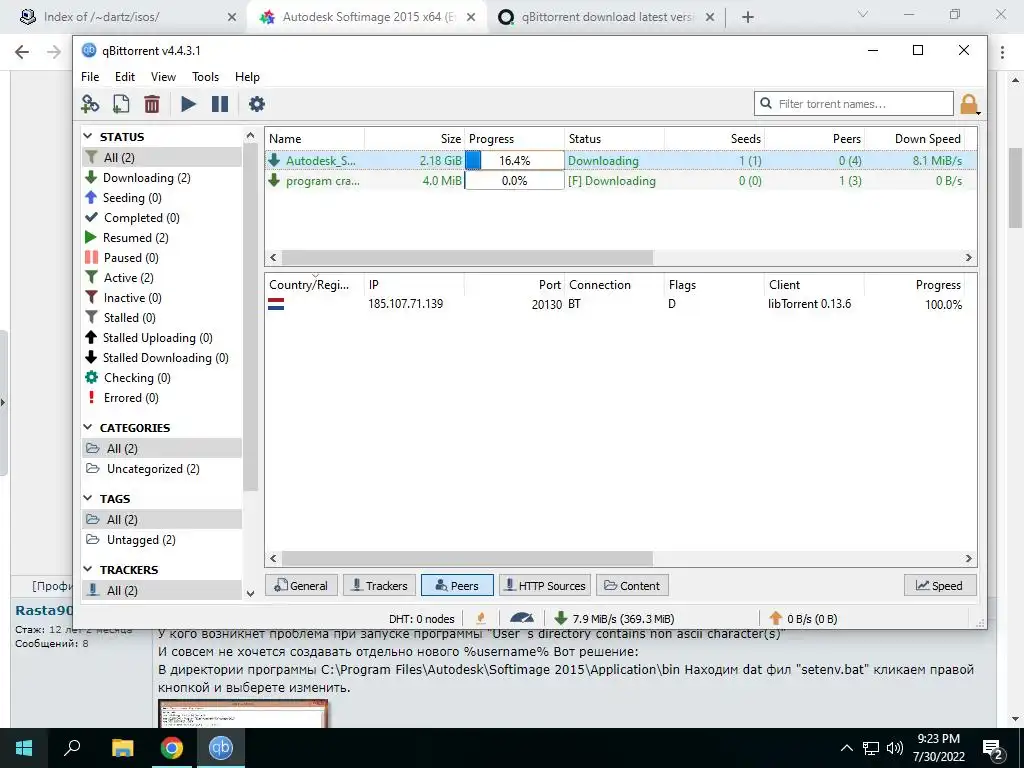Open the Edit menu

(x=125, y=76)
